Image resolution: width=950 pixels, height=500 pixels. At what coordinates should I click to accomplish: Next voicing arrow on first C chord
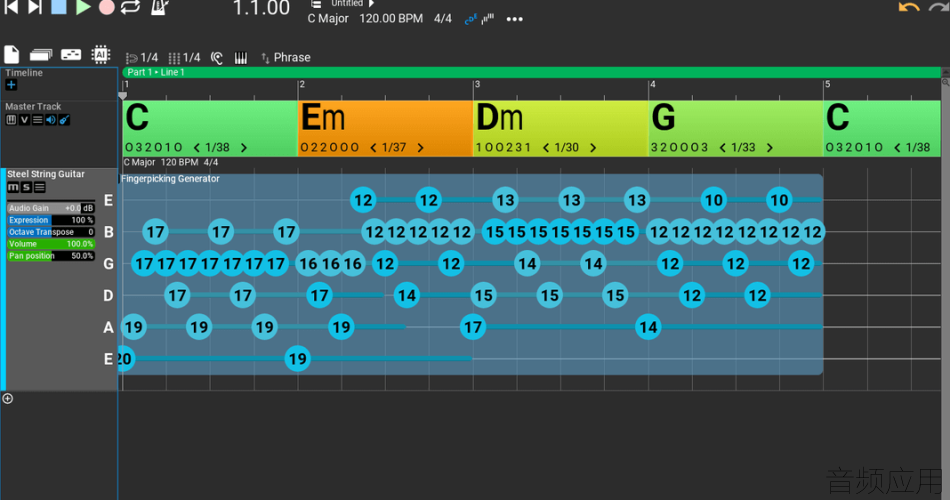tap(244, 147)
